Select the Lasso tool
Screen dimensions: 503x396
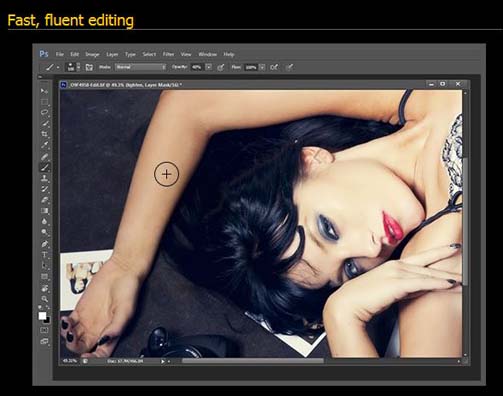point(44,112)
